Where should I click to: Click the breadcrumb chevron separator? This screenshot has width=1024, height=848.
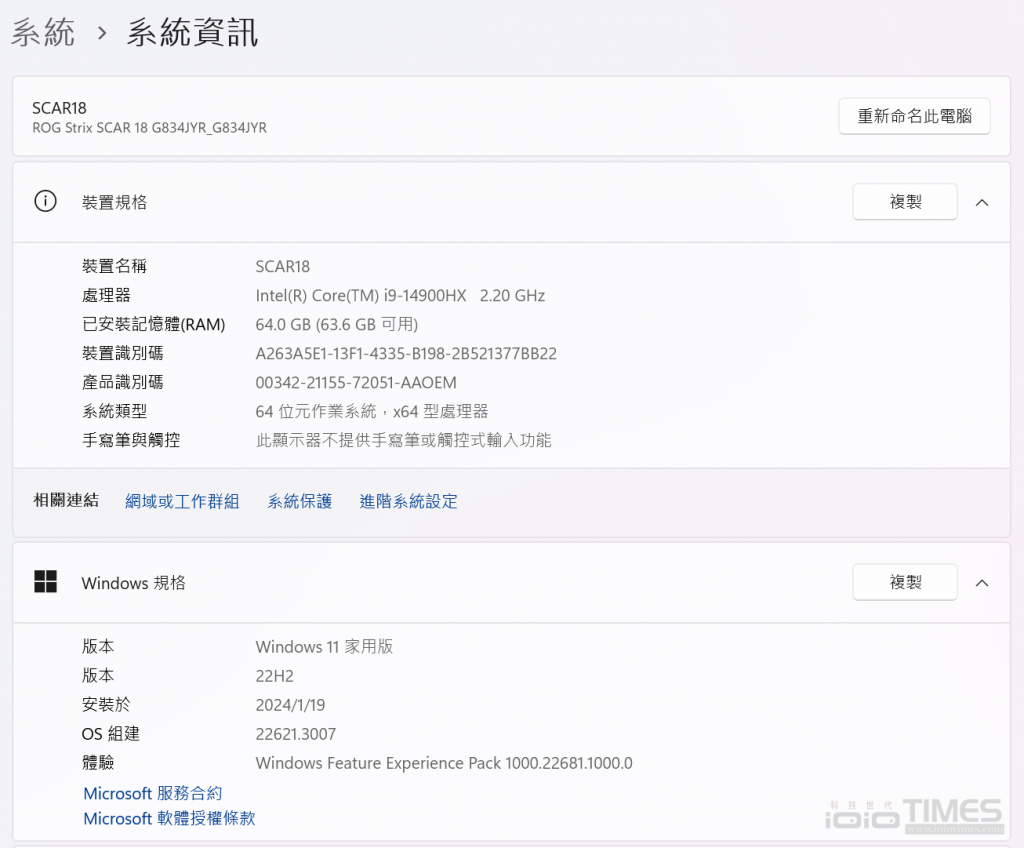[x=101, y=33]
